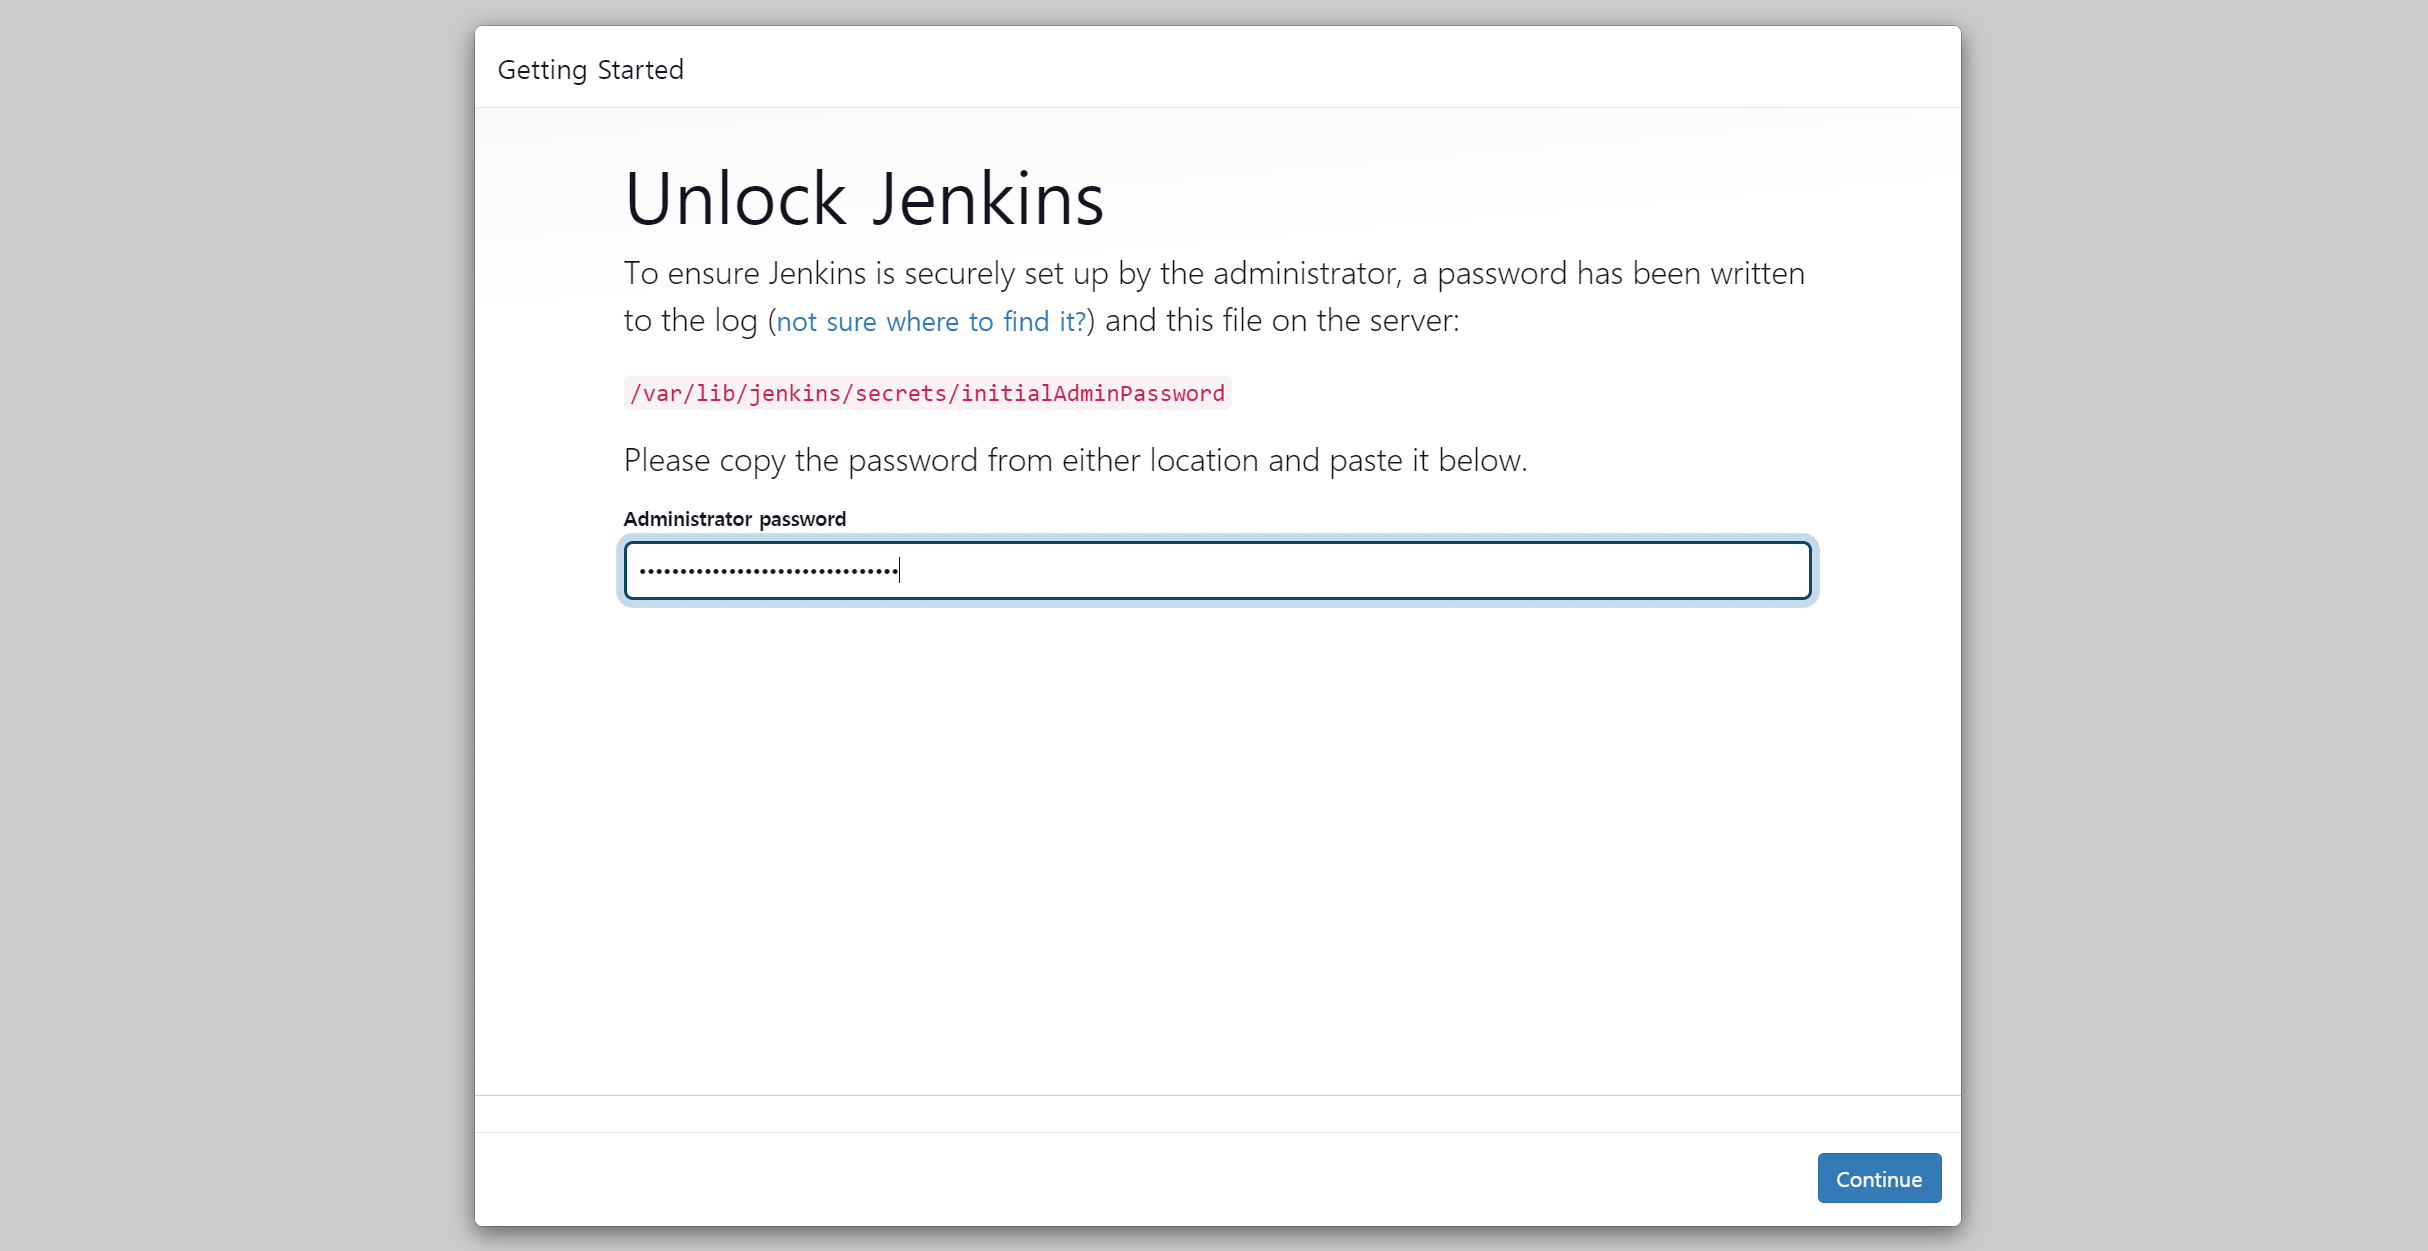Click the 'Administrator password' field label

(x=734, y=519)
